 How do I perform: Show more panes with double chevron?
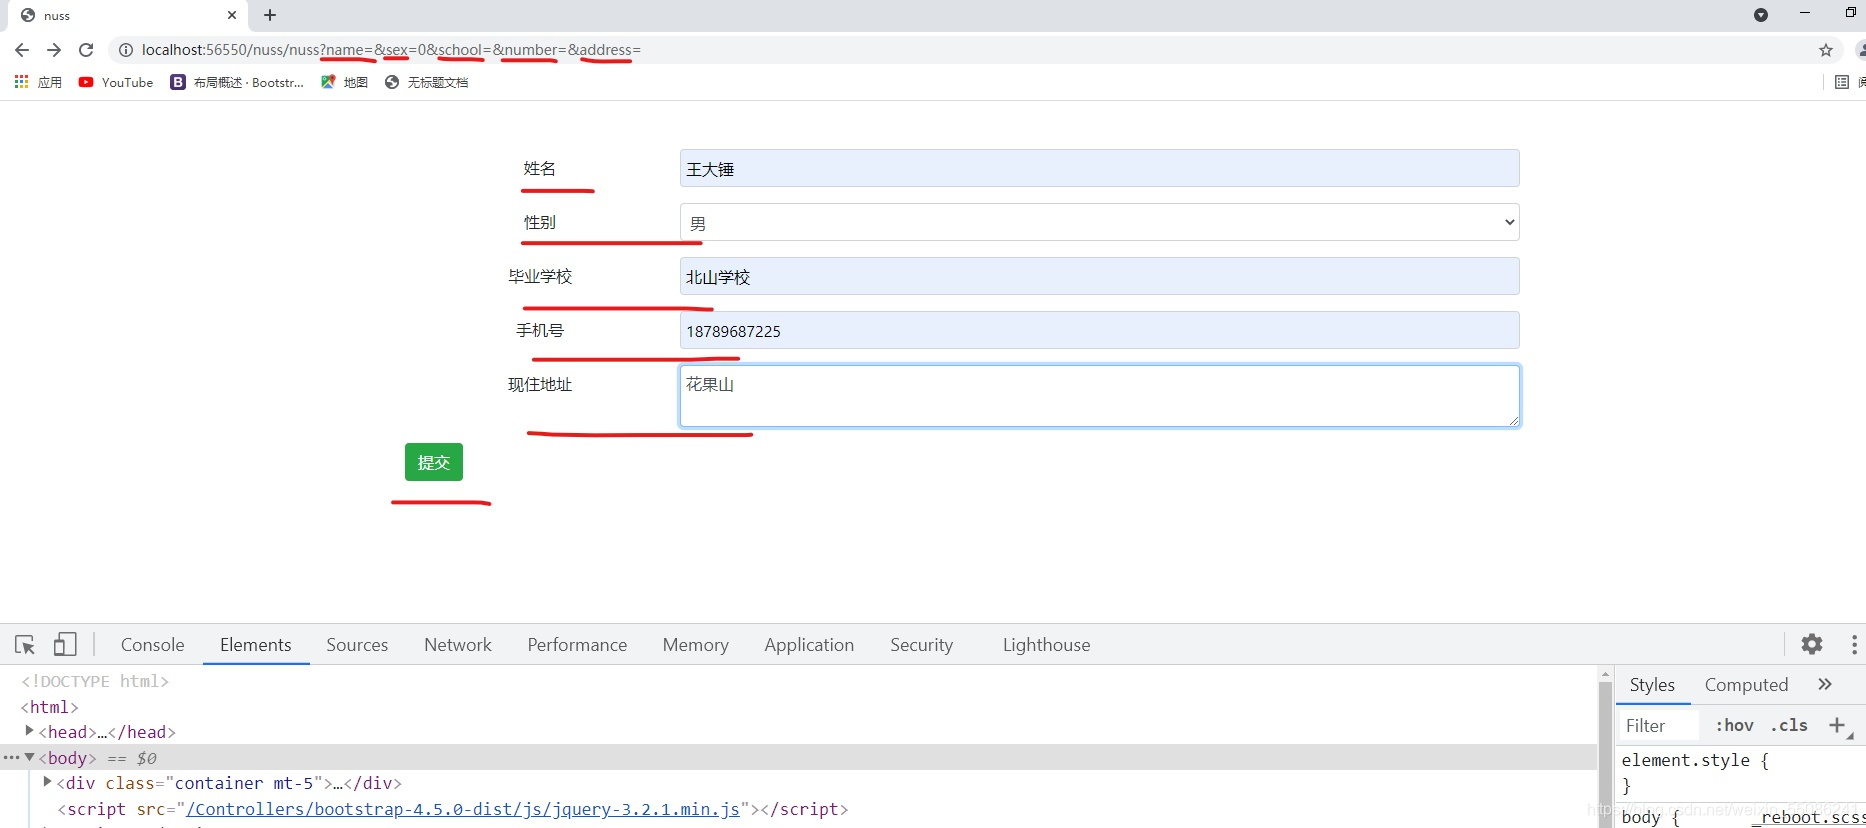(x=1825, y=684)
